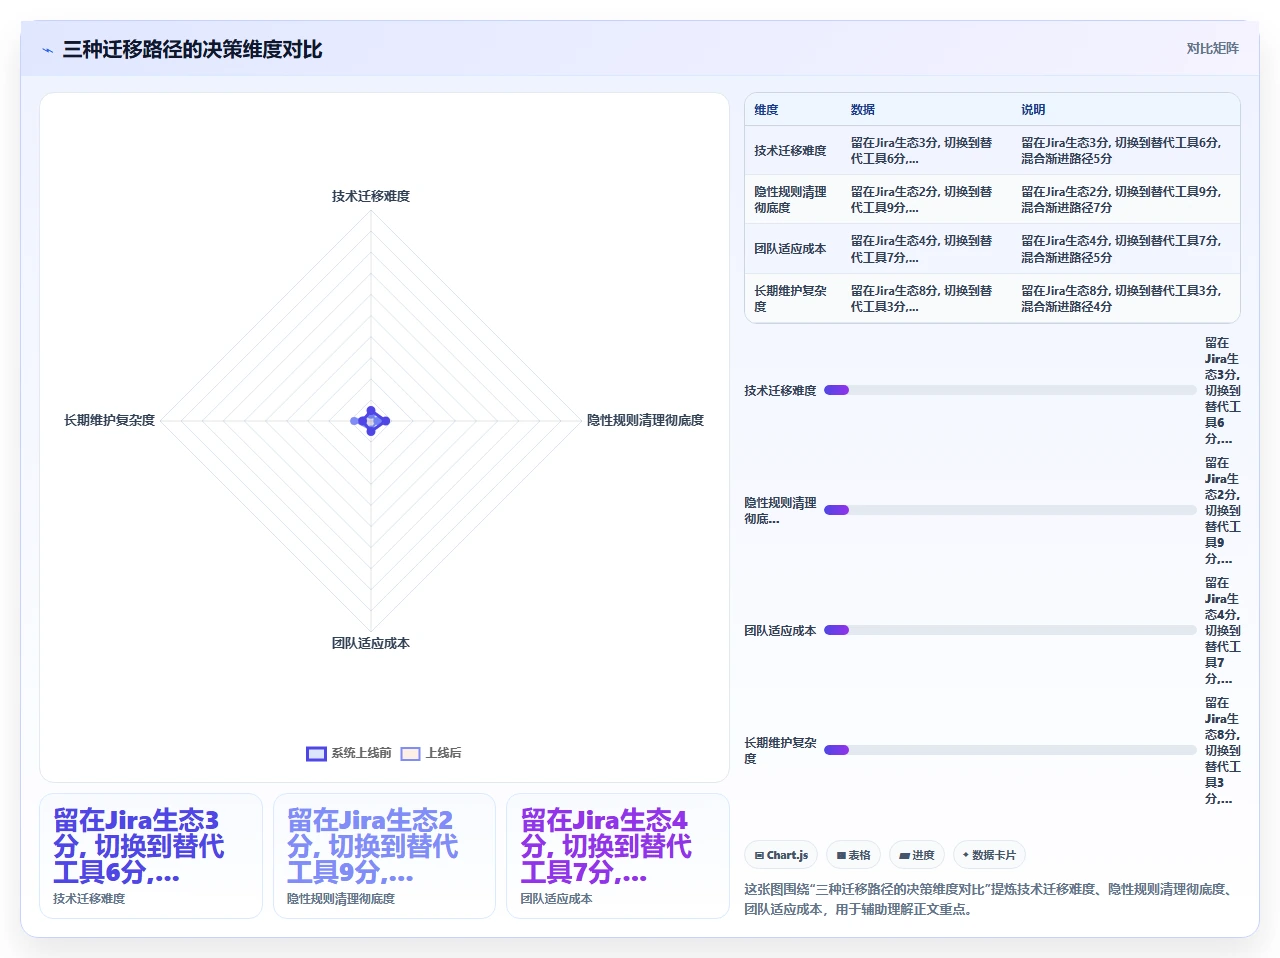The height and width of the screenshot is (958, 1280).
Task: Select the Chart.js tag chip
Action: [781, 855]
